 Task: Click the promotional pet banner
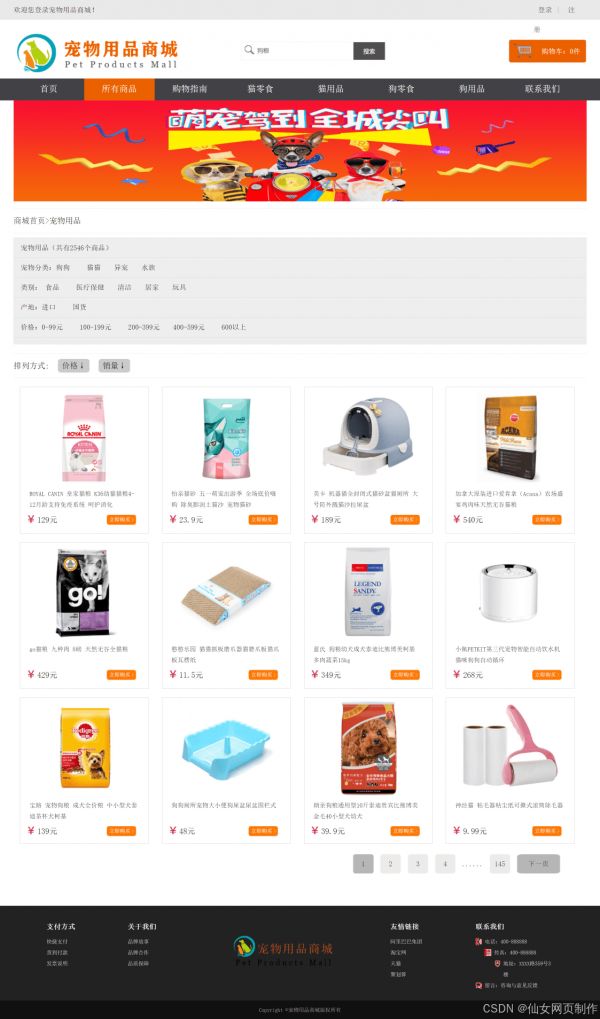(300, 151)
